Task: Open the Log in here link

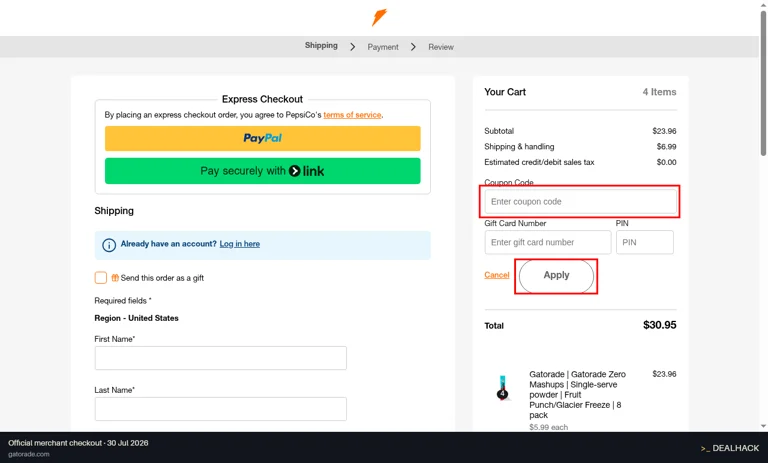Action: pos(240,244)
